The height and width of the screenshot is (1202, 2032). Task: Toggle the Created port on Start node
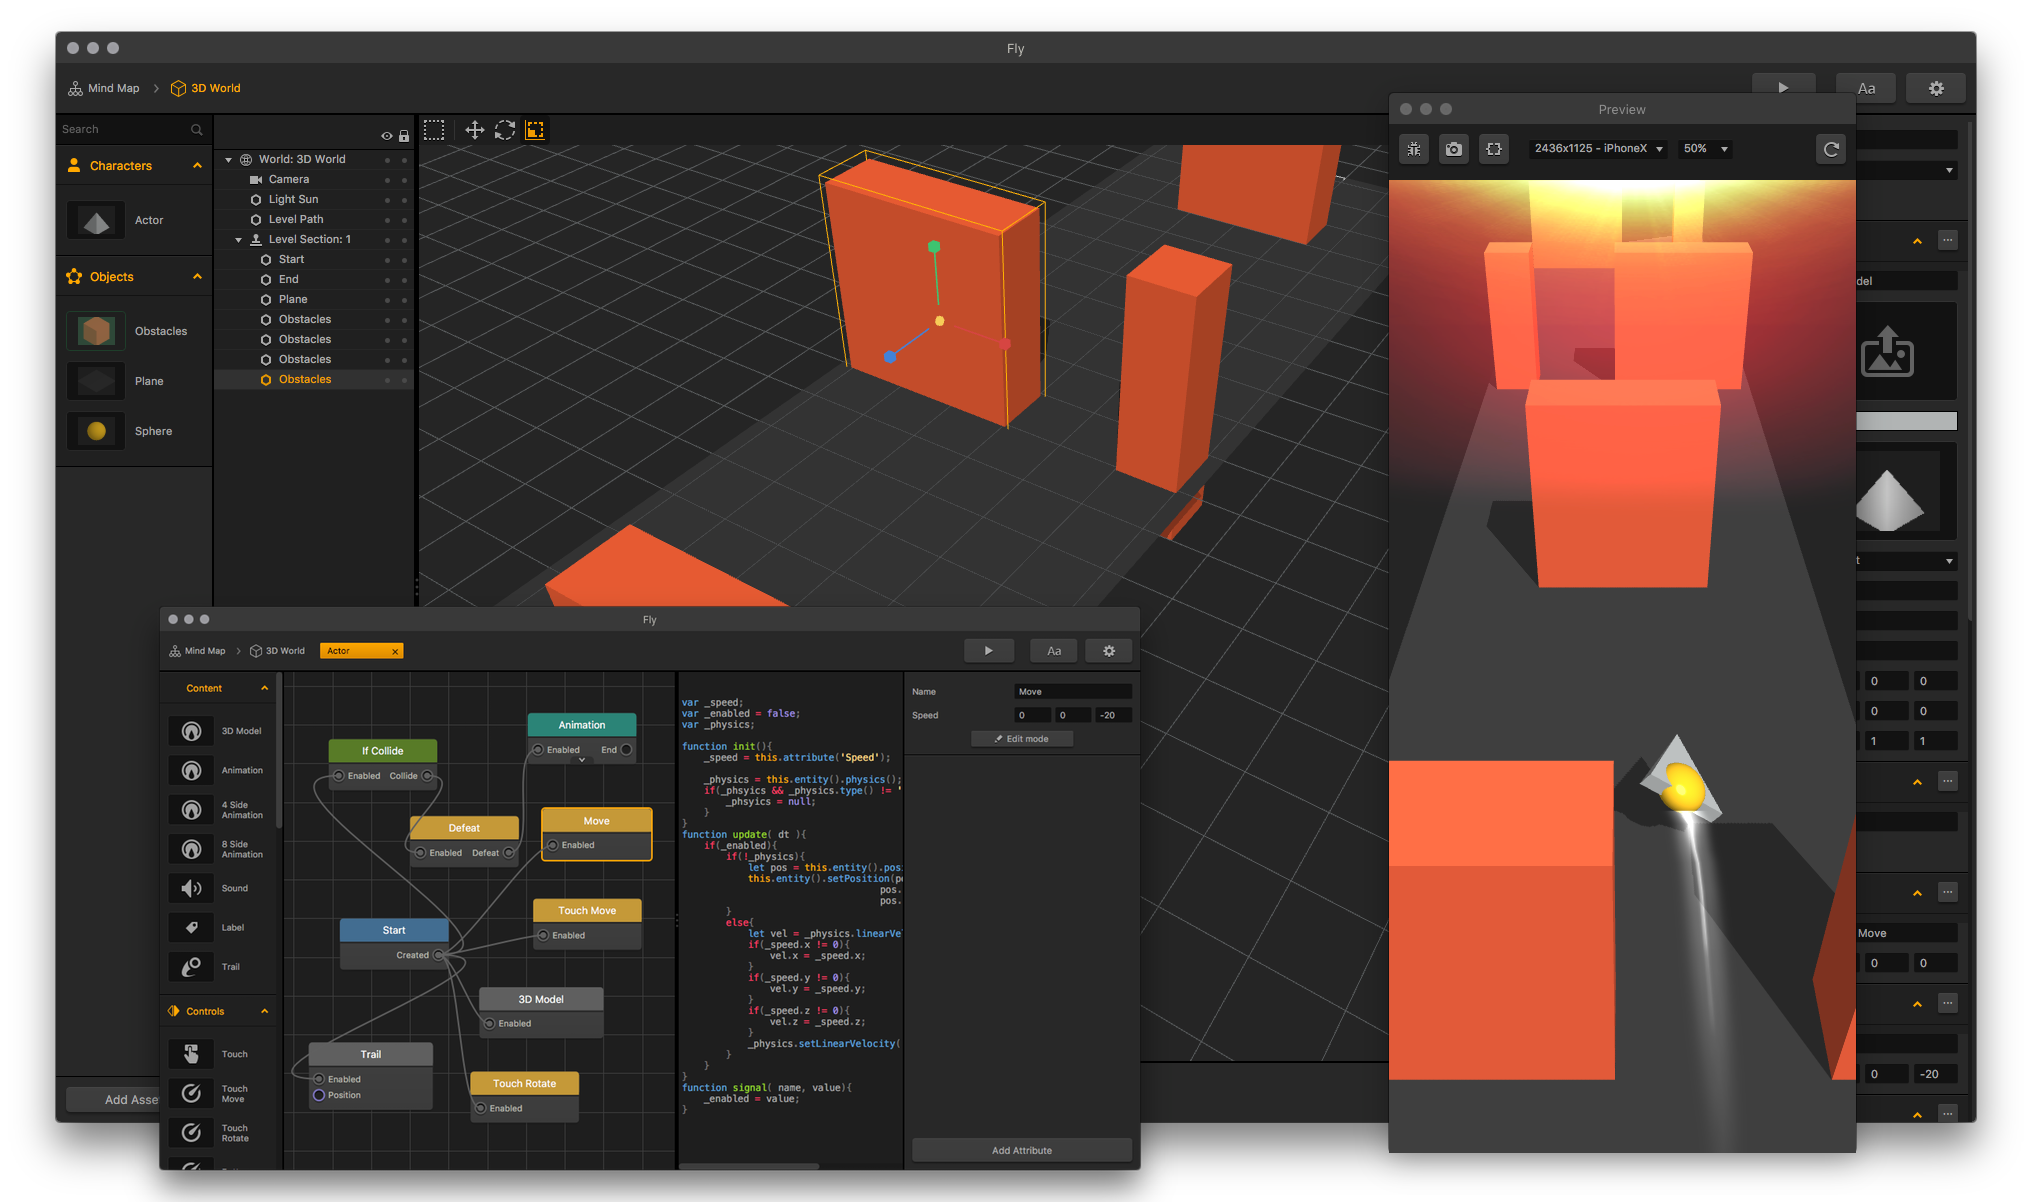coord(438,955)
